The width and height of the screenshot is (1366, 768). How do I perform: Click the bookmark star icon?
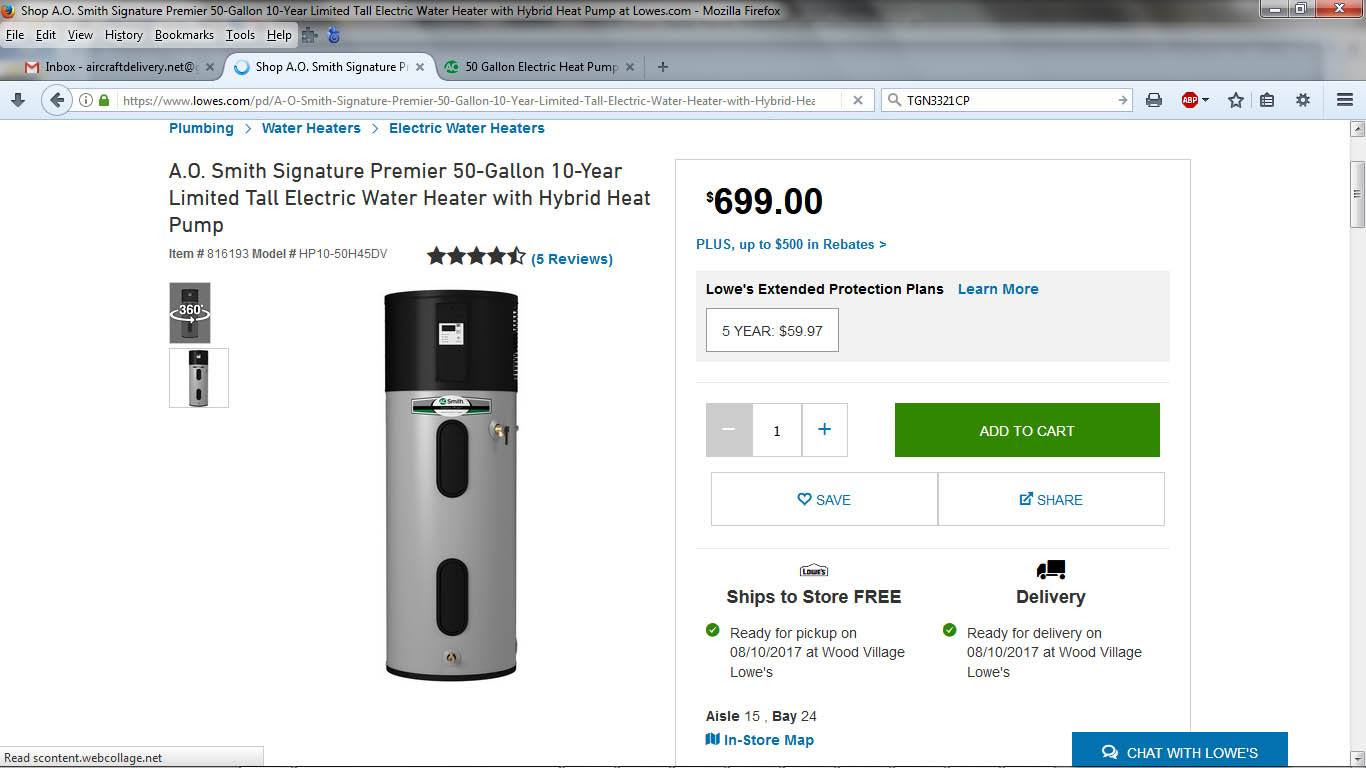[1236, 100]
